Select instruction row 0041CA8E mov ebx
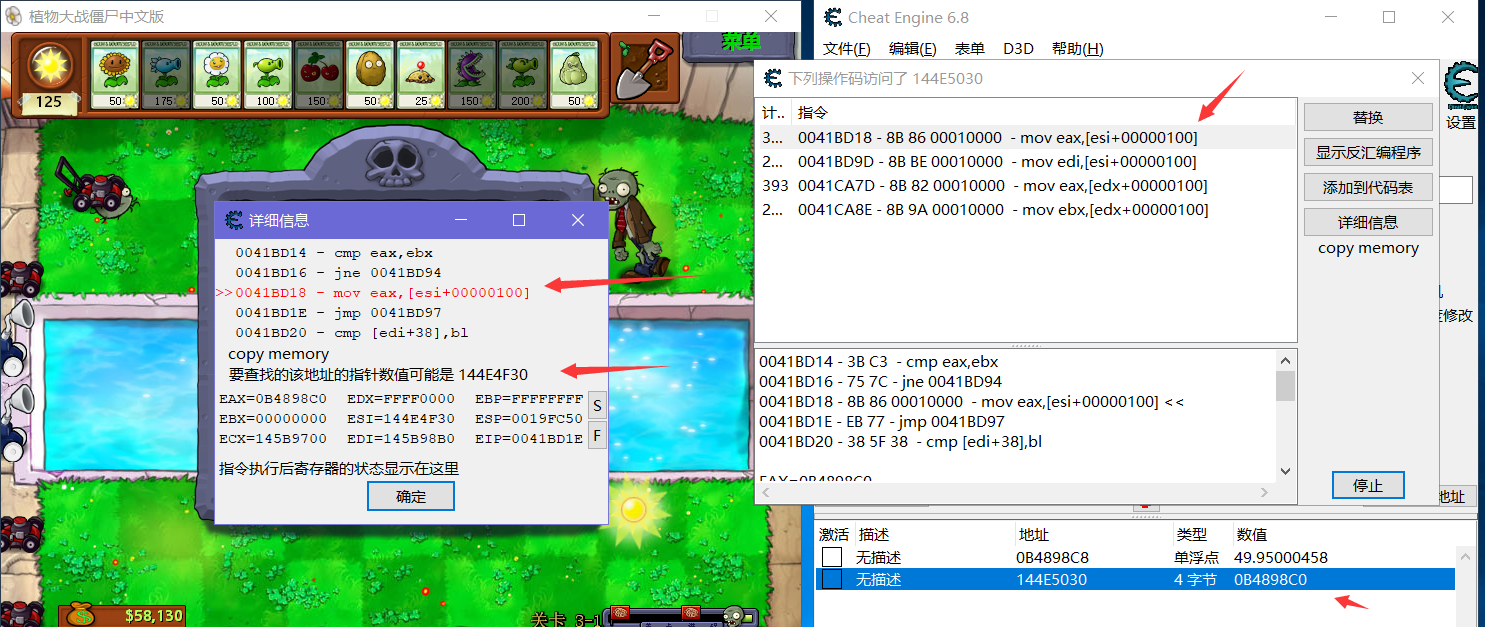Viewport: 1485px width, 627px height. (x=1026, y=209)
